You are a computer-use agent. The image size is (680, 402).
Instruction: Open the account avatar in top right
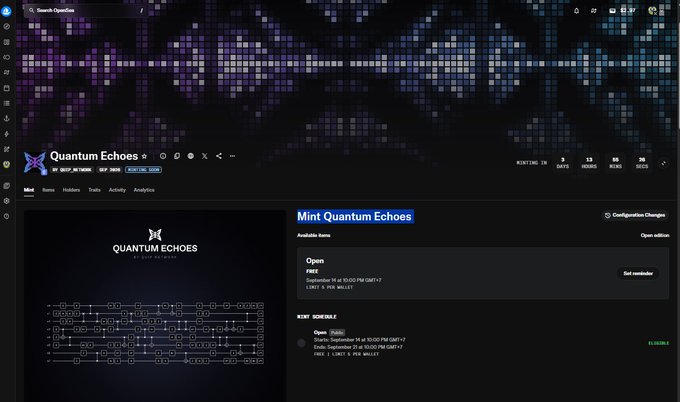pos(653,11)
